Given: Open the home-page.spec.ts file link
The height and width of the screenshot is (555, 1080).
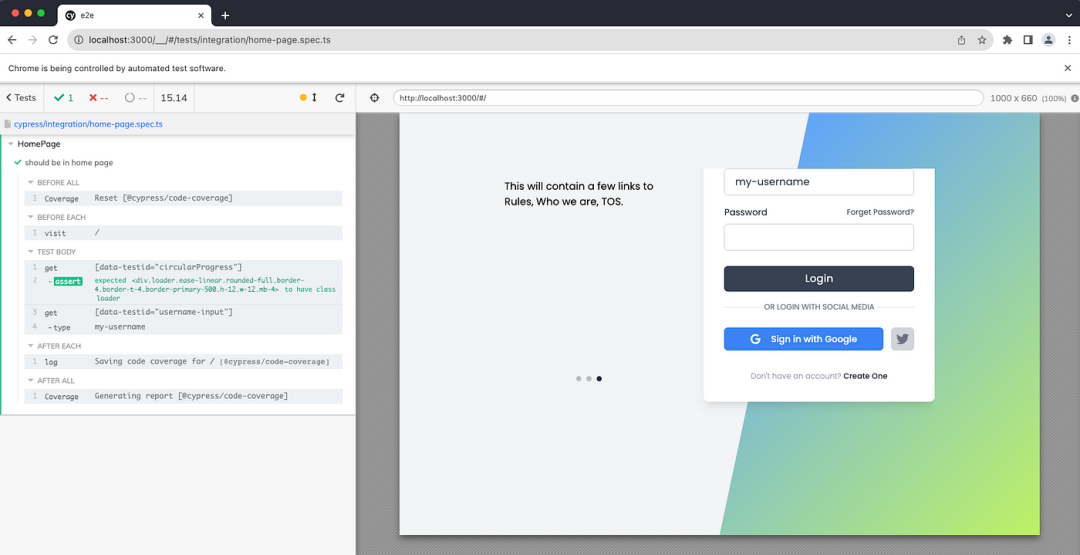Looking at the screenshot, I should (x=88, y=125).
